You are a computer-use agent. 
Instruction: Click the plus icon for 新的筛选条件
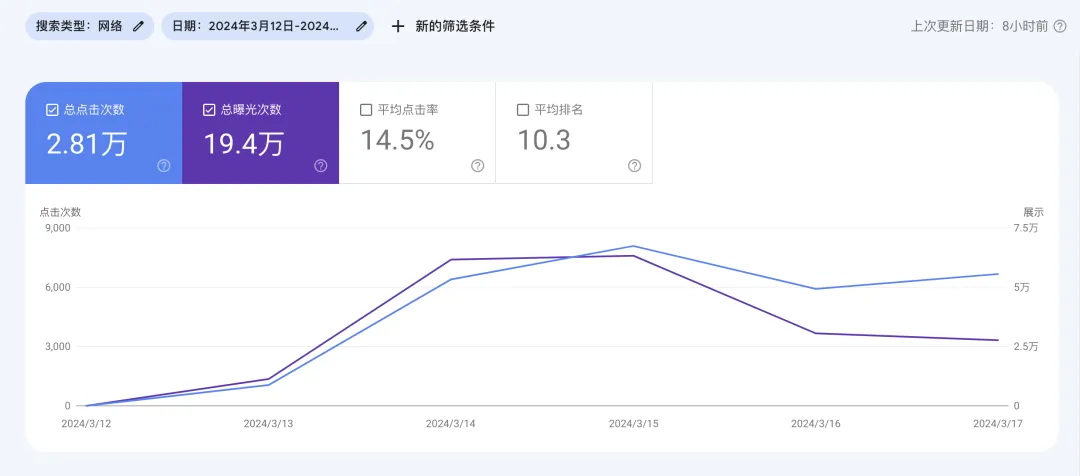coord(397,26)
